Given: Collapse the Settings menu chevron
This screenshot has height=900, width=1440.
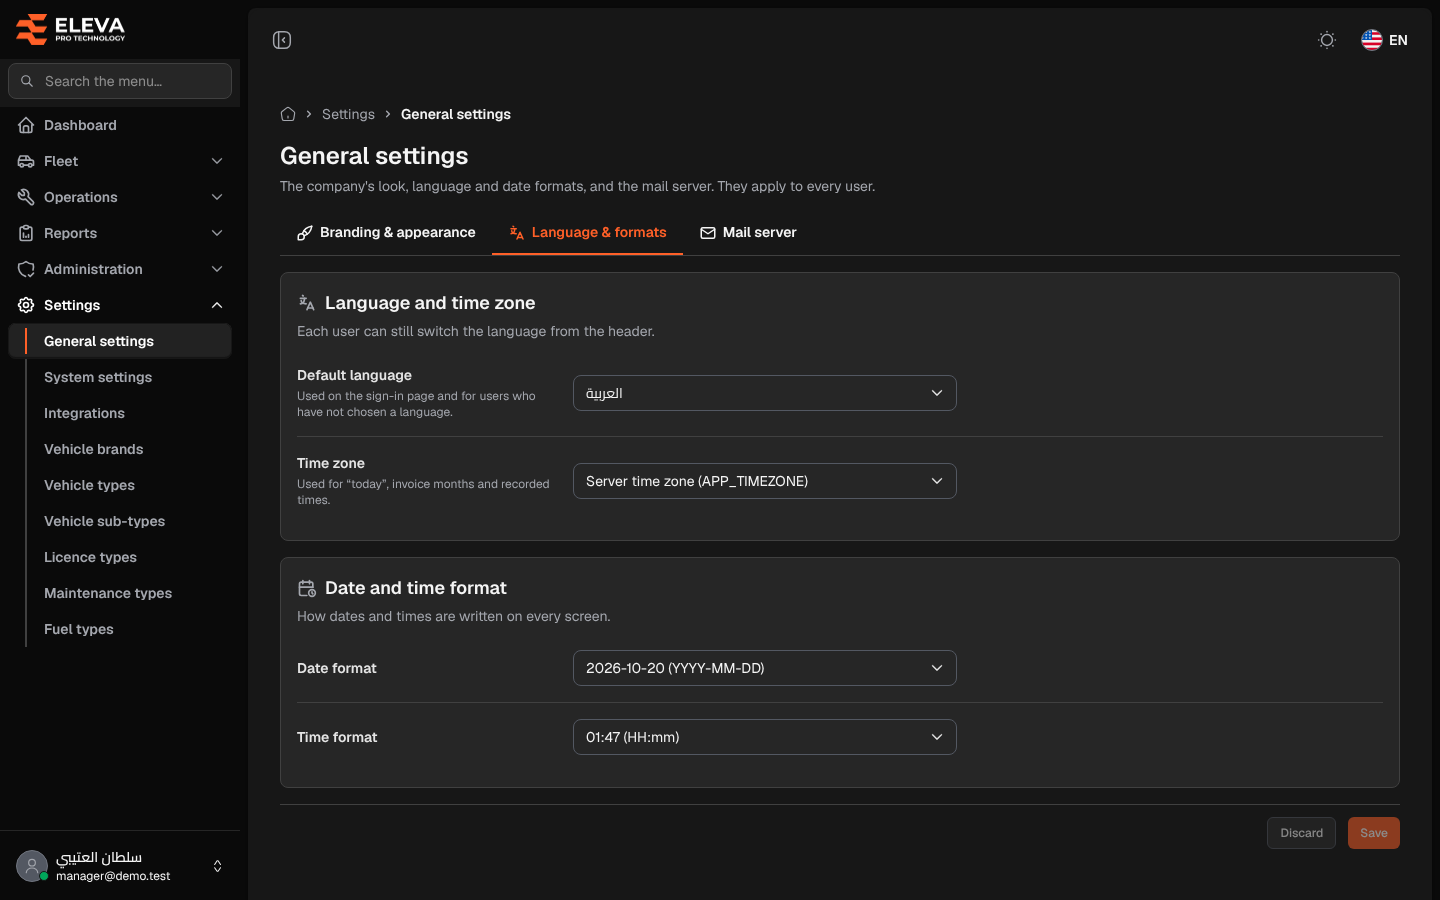Looking at the screenshot, I should click(x=217, y=305).
